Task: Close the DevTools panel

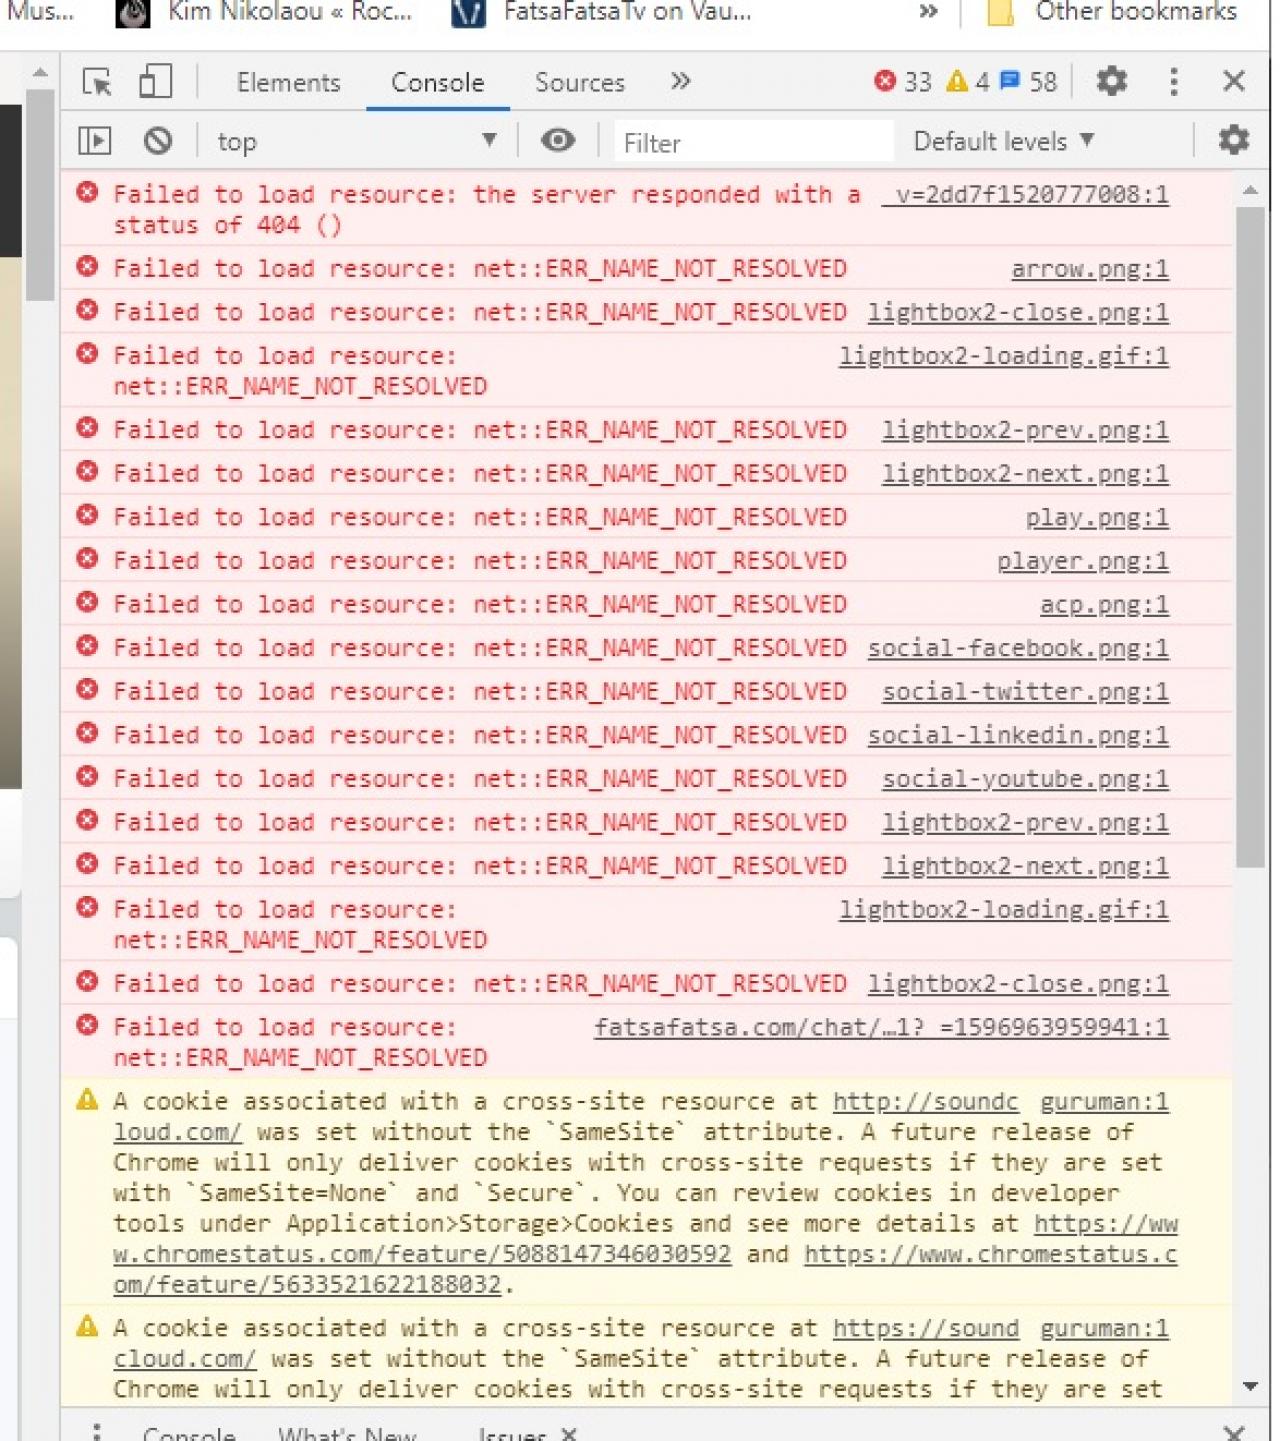Action: tap(1234, 81)
